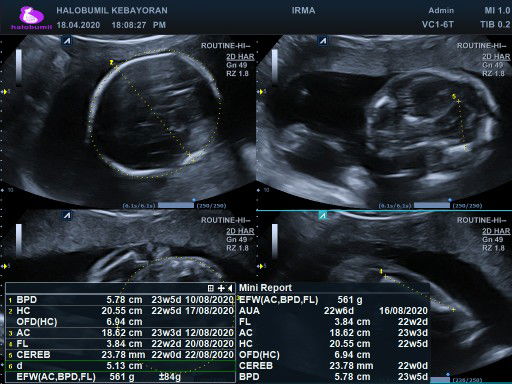
Task: Click the patient name IRMA
Action: click(303, 10)
